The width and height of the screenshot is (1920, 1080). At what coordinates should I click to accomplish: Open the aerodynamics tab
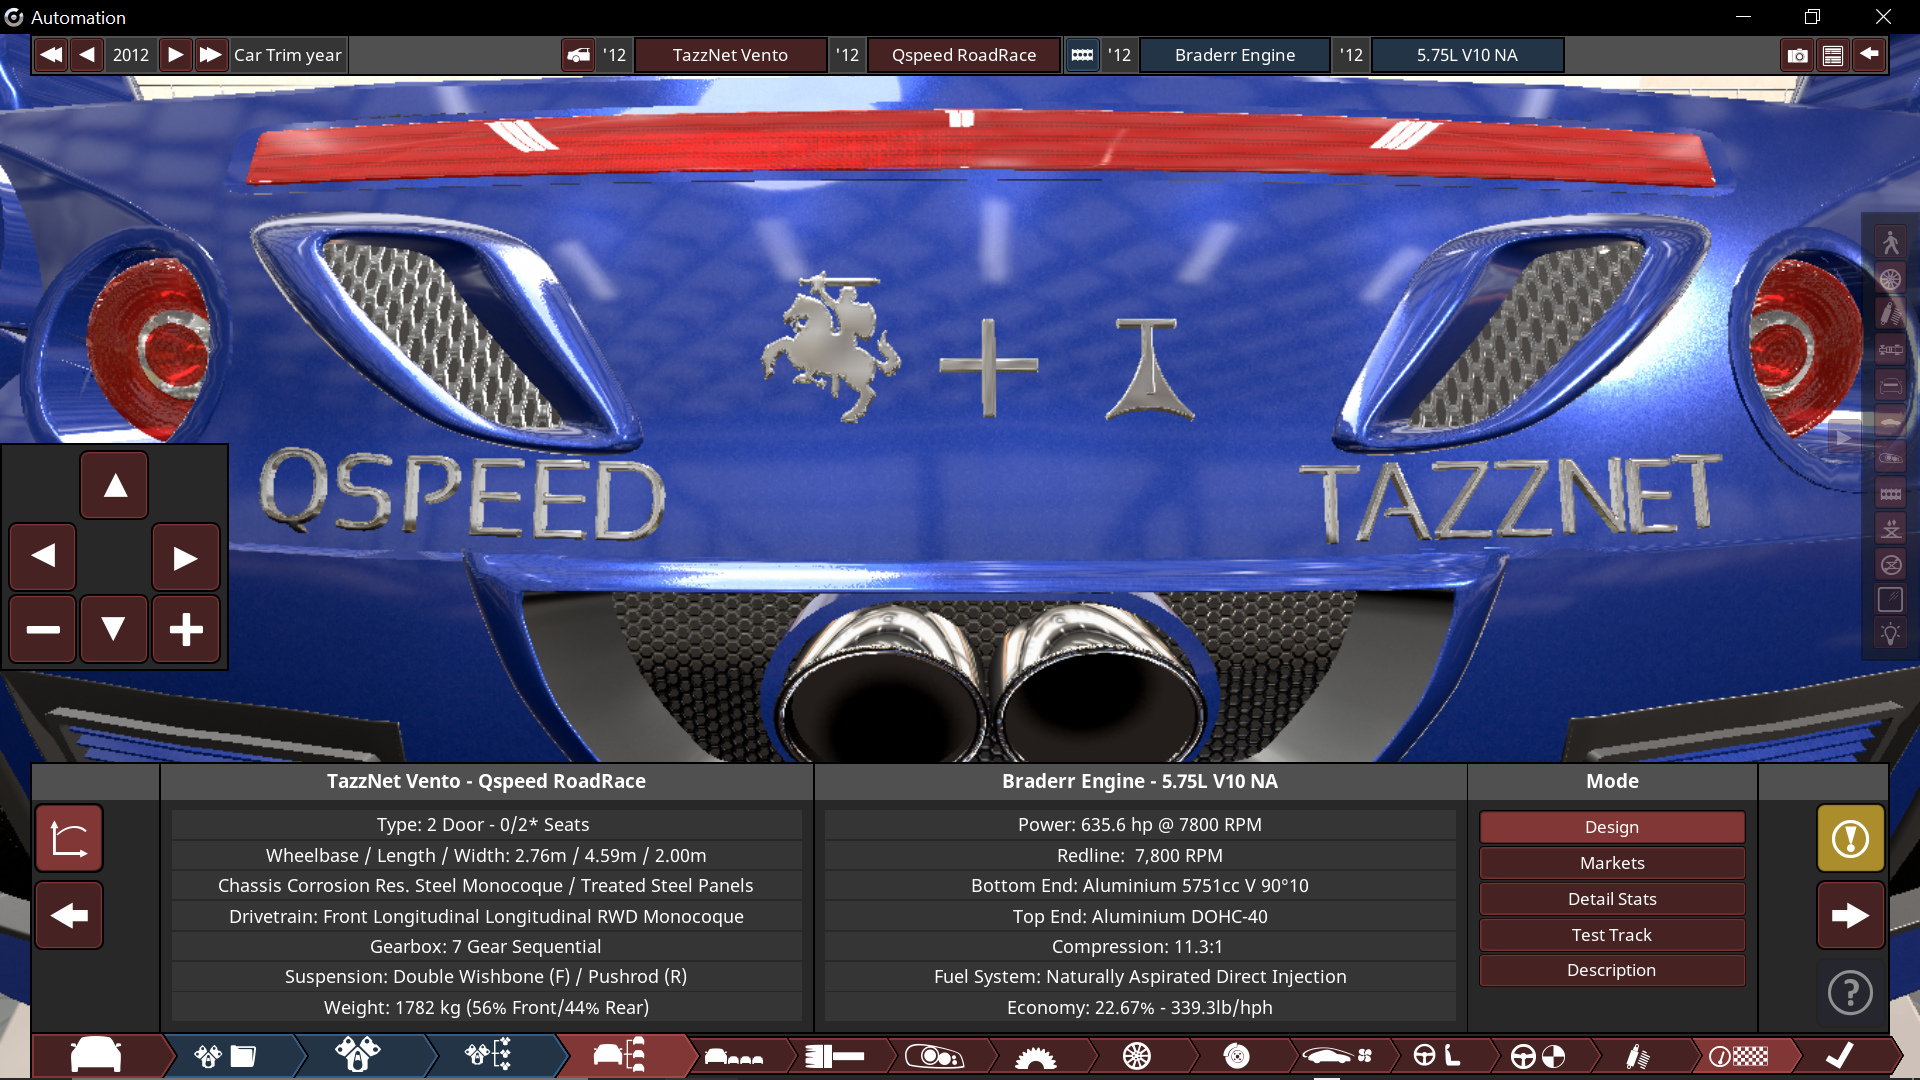point(1336,1056)
